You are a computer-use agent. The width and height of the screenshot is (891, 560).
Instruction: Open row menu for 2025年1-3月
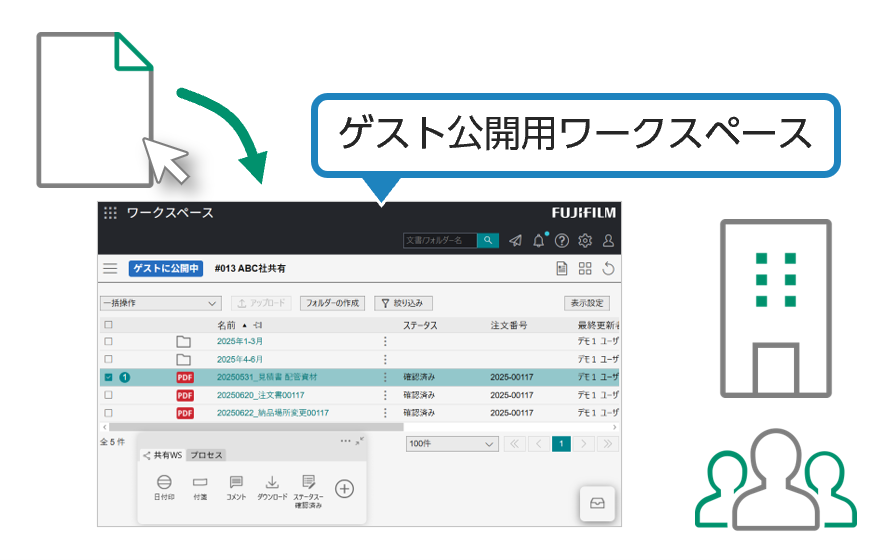click(x=385, y=342)
